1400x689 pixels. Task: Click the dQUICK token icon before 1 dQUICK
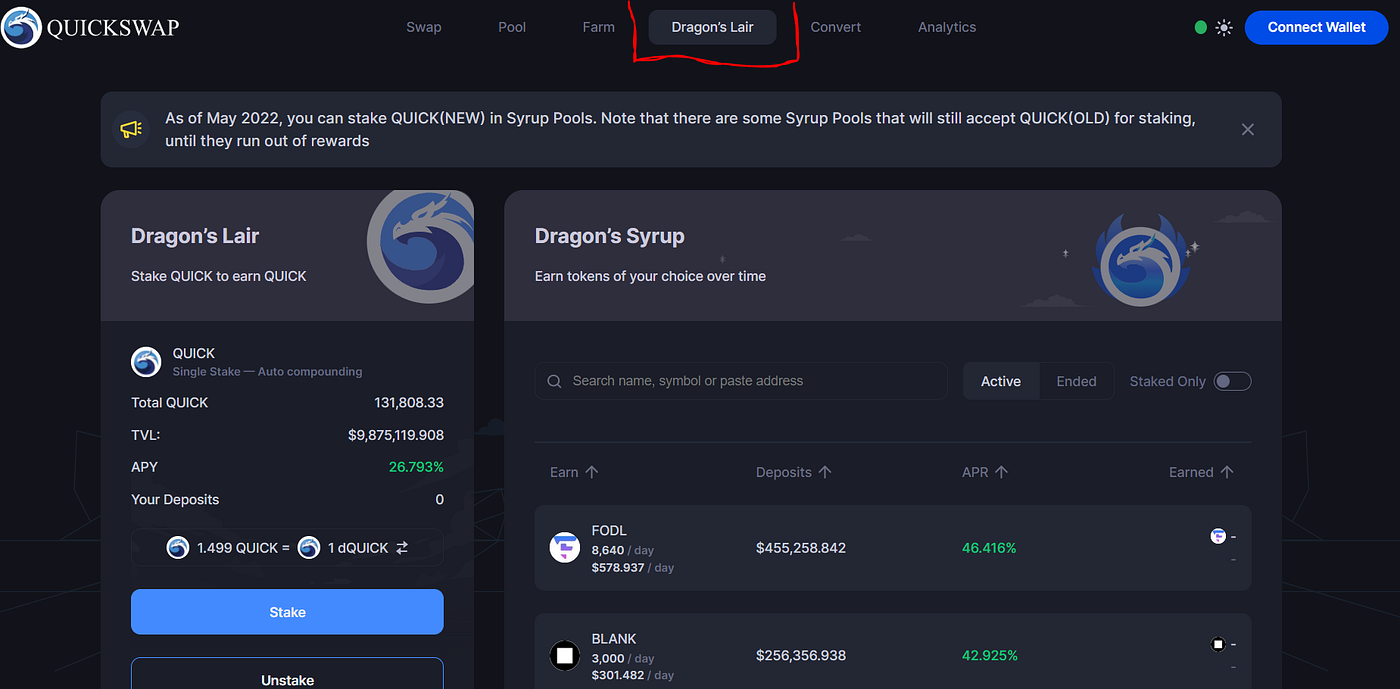[309, 548]
